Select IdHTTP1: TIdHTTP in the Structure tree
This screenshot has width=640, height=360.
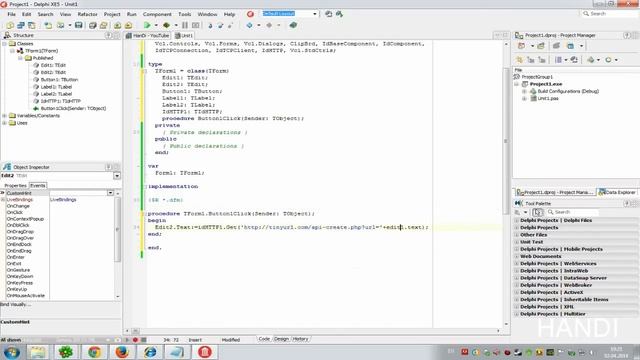[x=61, y=101]
